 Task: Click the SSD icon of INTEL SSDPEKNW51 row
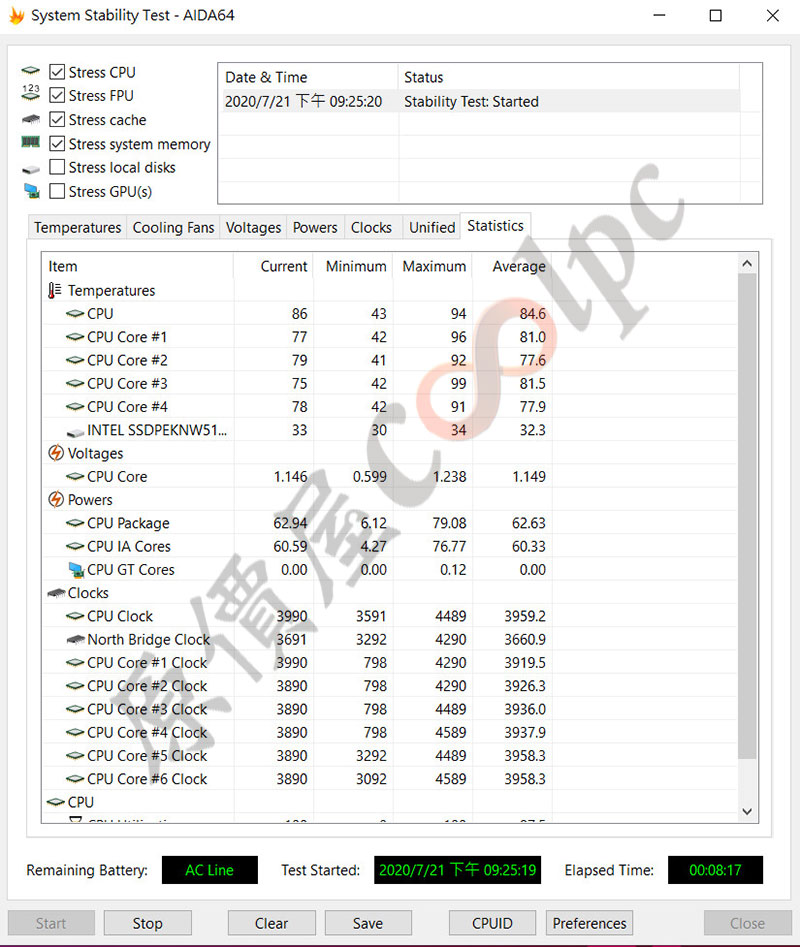[75, 432]
